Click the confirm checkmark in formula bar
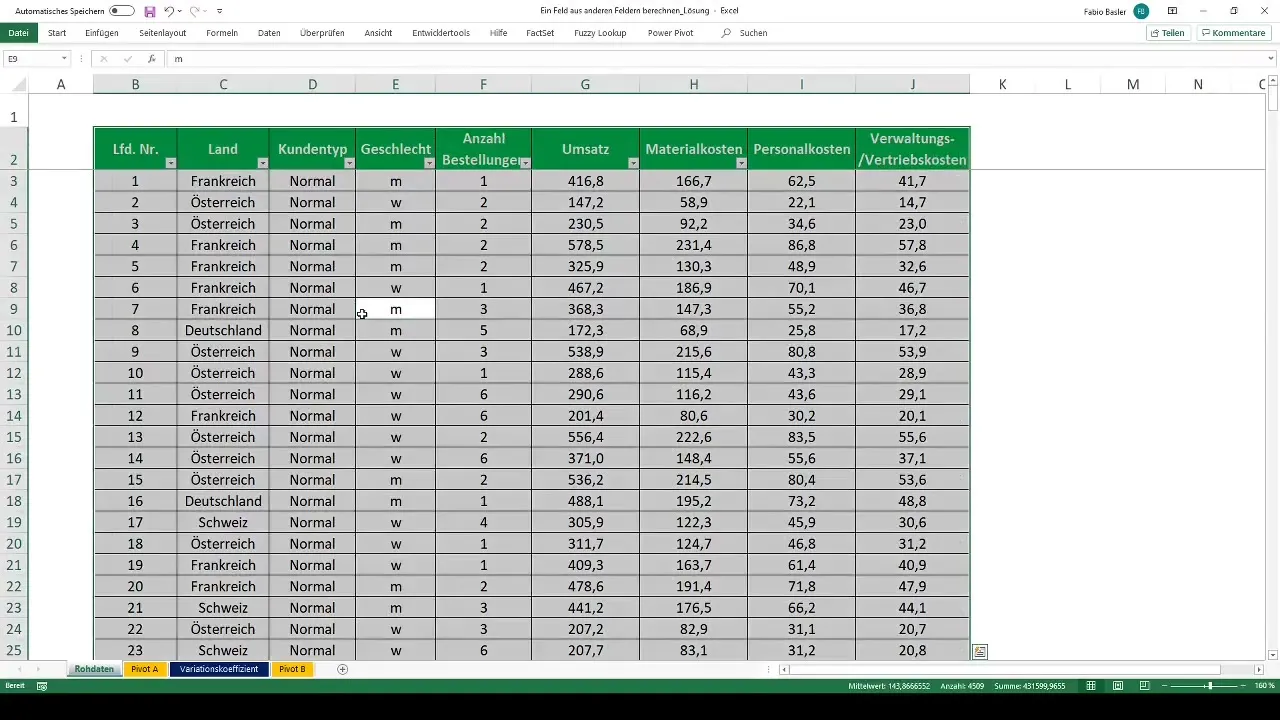 127,59
